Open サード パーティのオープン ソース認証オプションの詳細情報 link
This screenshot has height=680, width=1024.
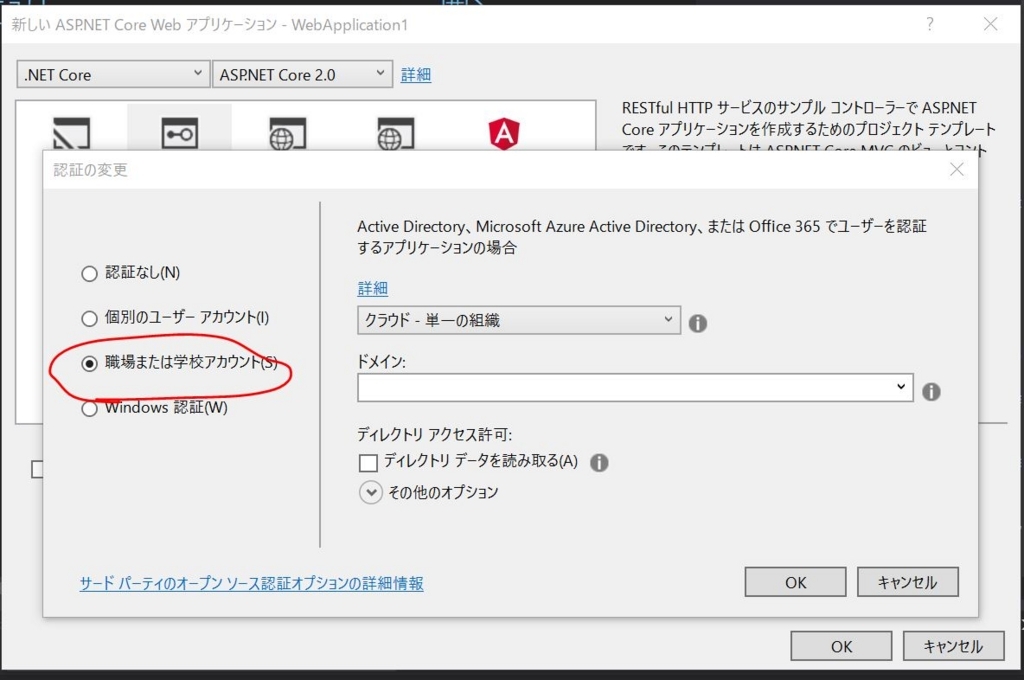point(251,583)
